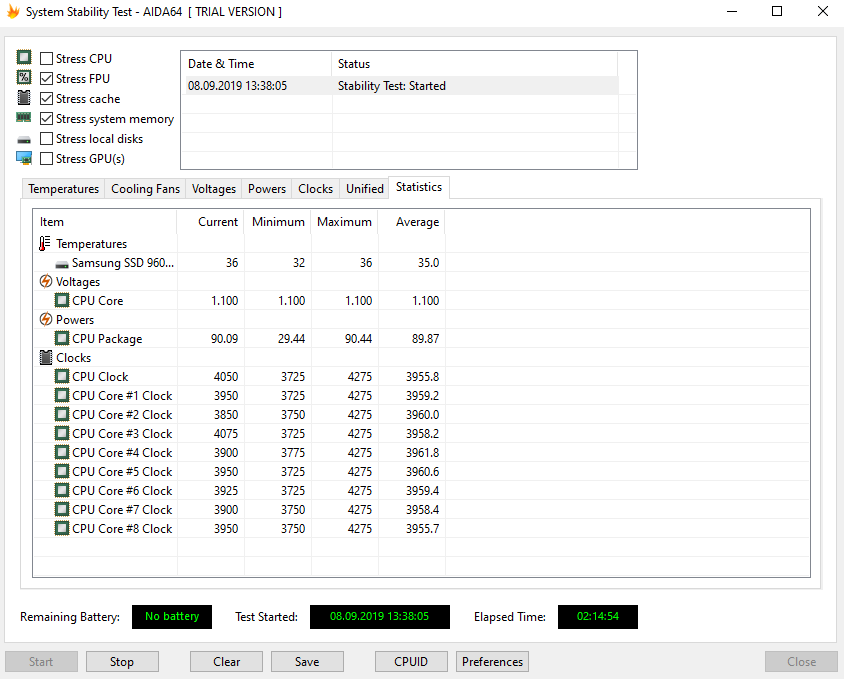Click the CPU Package current value 90.09
Viewport: 844px width, 679px height.
pyautogui.click(x=224, y=339)
